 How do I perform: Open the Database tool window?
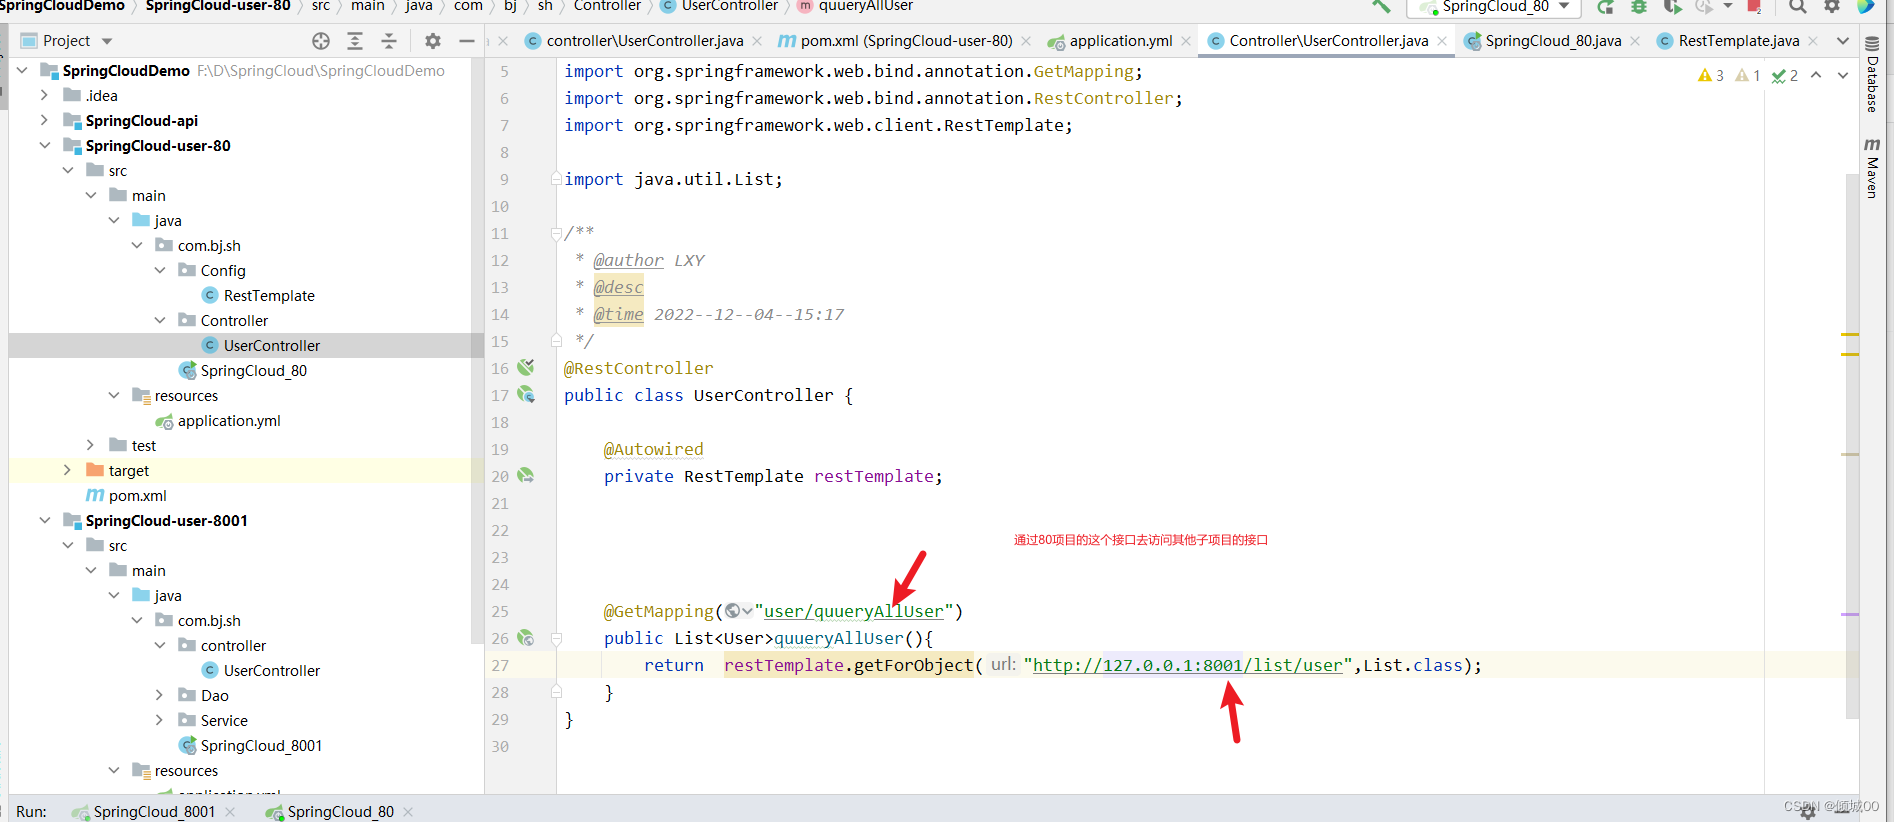[x=1872, y=74]
